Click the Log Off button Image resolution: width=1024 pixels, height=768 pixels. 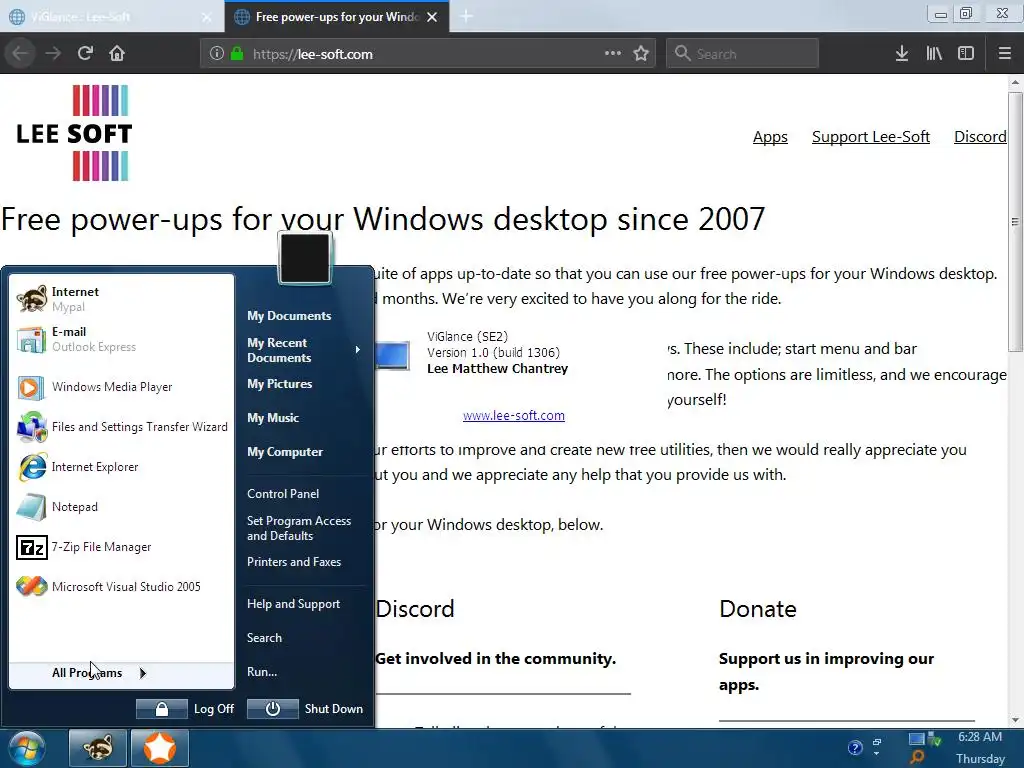coord(185,709)
